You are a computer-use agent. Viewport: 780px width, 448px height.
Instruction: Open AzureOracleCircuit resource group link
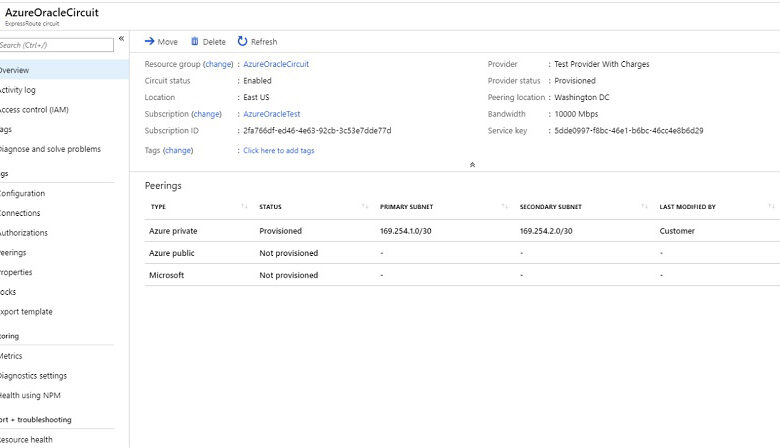click(276, 64)
